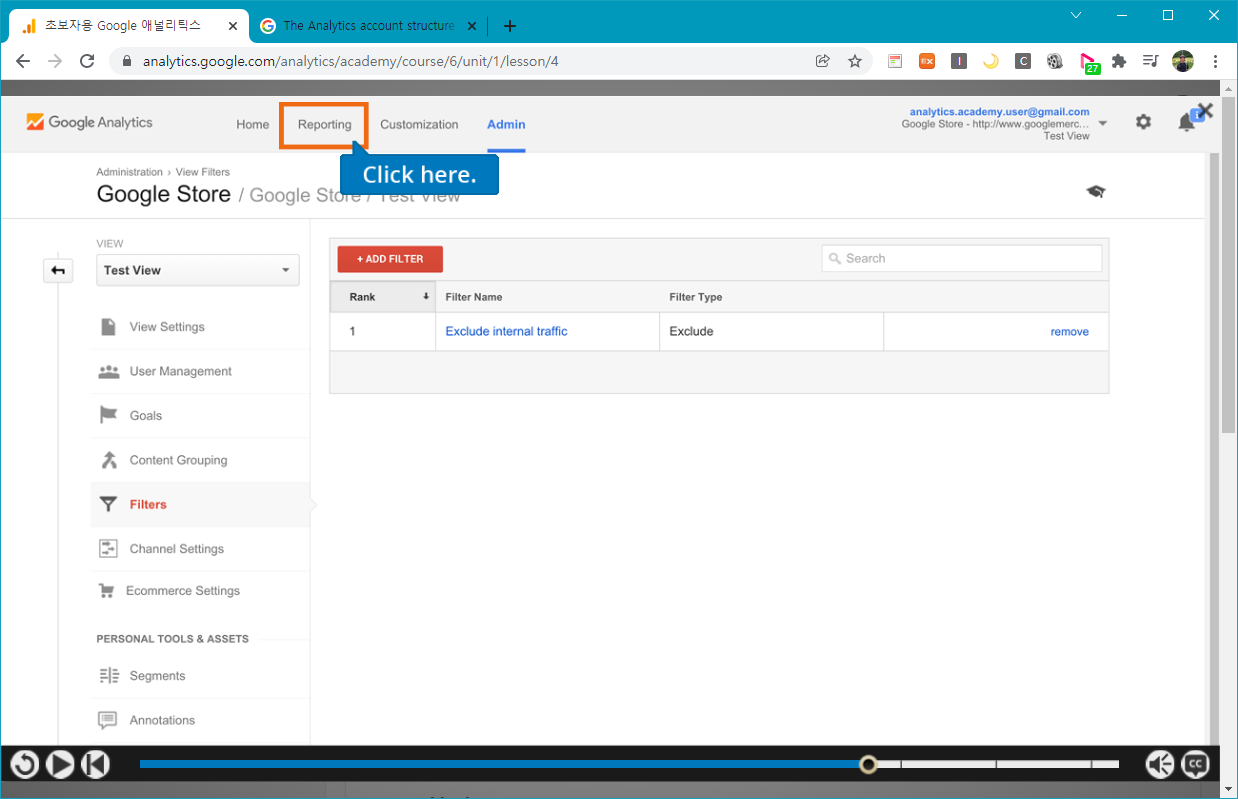
Task: Click the View Settings document icon
Action: [108, 327]
